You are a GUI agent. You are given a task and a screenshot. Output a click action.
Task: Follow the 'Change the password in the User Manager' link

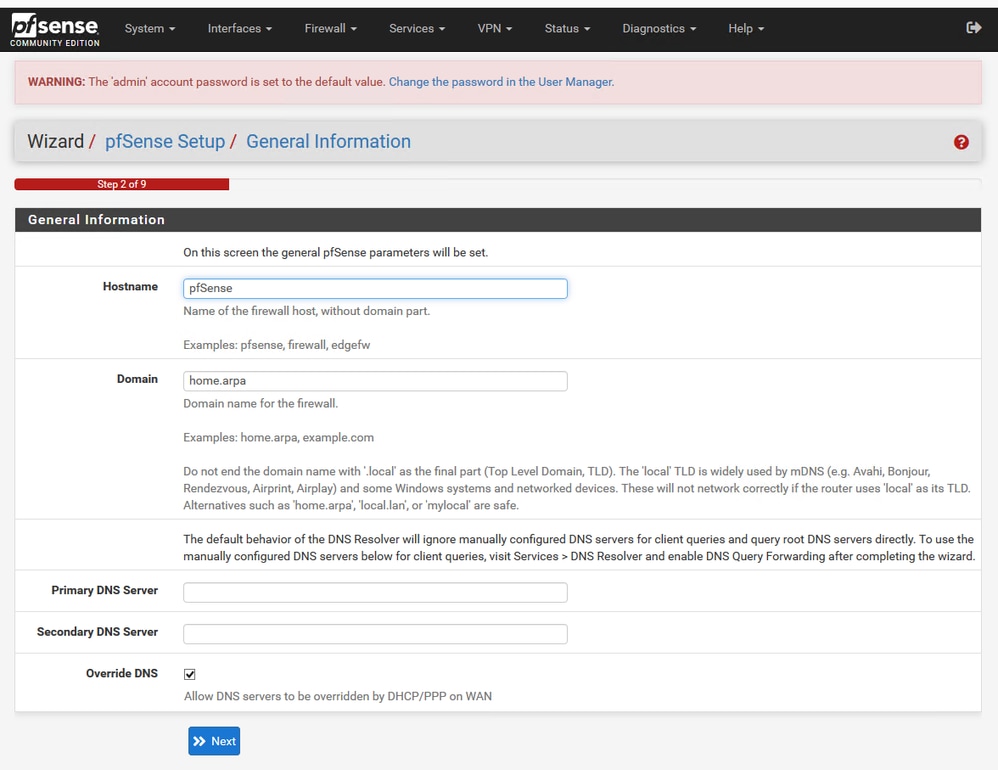[502, 82]
